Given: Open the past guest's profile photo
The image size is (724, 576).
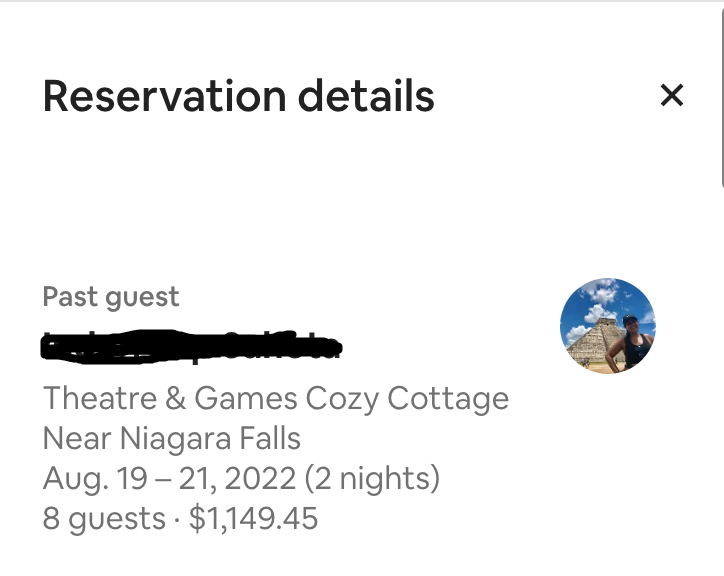Looking at the screenshot, I should 607,325.
